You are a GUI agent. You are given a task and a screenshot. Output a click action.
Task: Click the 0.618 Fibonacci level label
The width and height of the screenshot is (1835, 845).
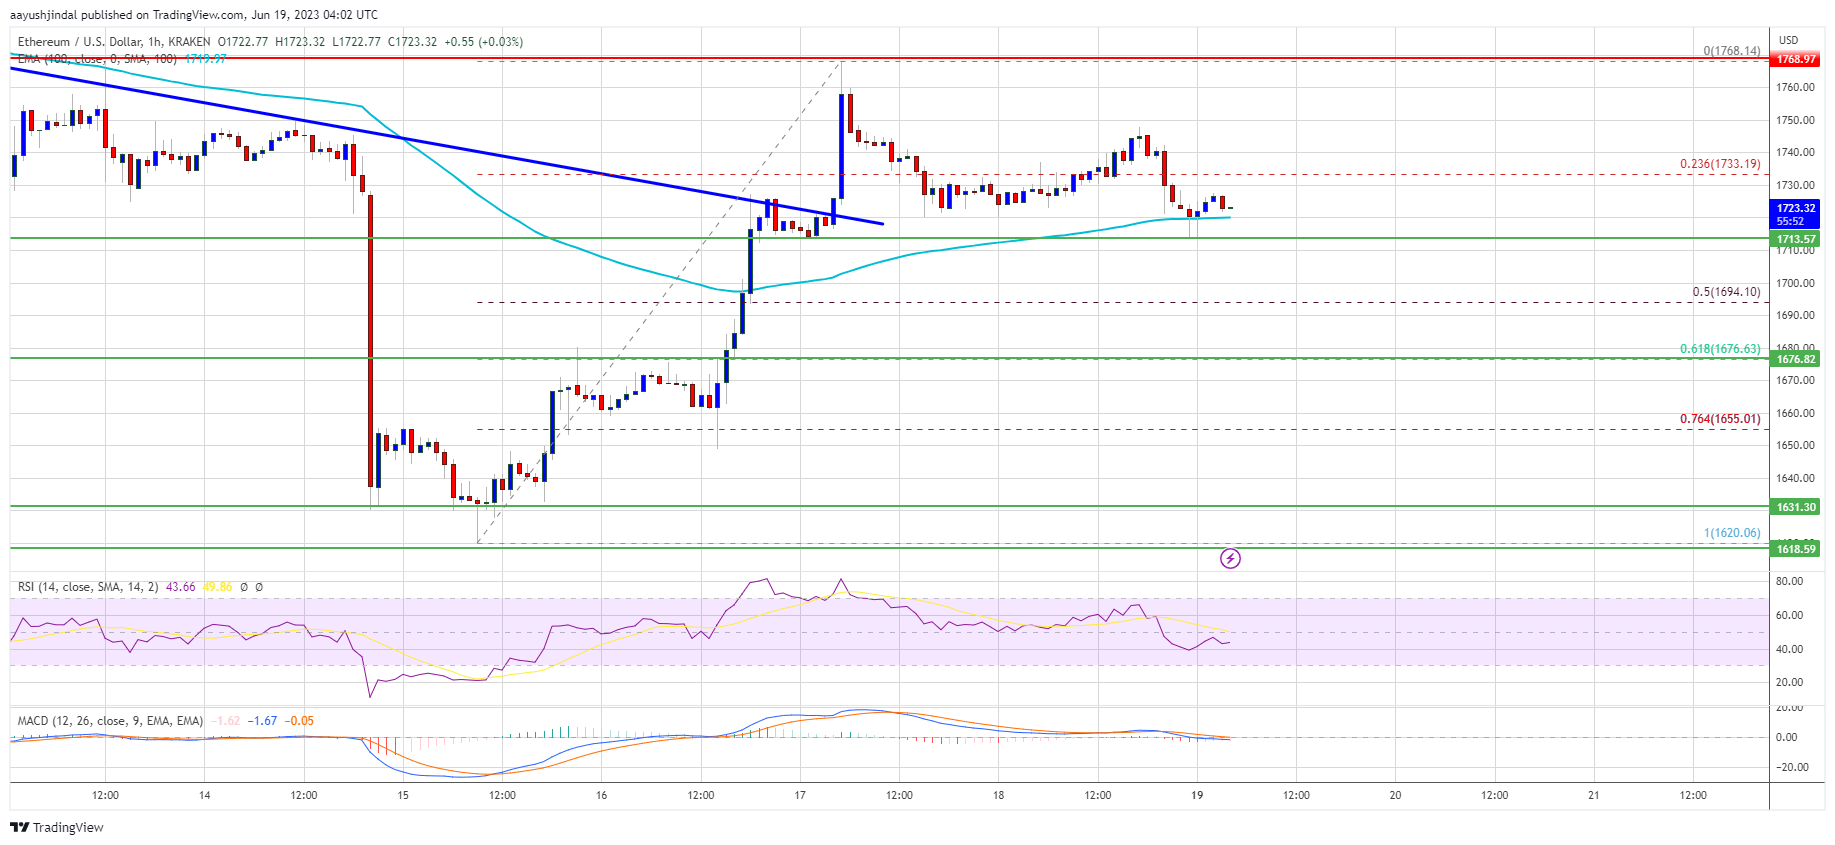pyautogui.click(x=1719, y=349)
